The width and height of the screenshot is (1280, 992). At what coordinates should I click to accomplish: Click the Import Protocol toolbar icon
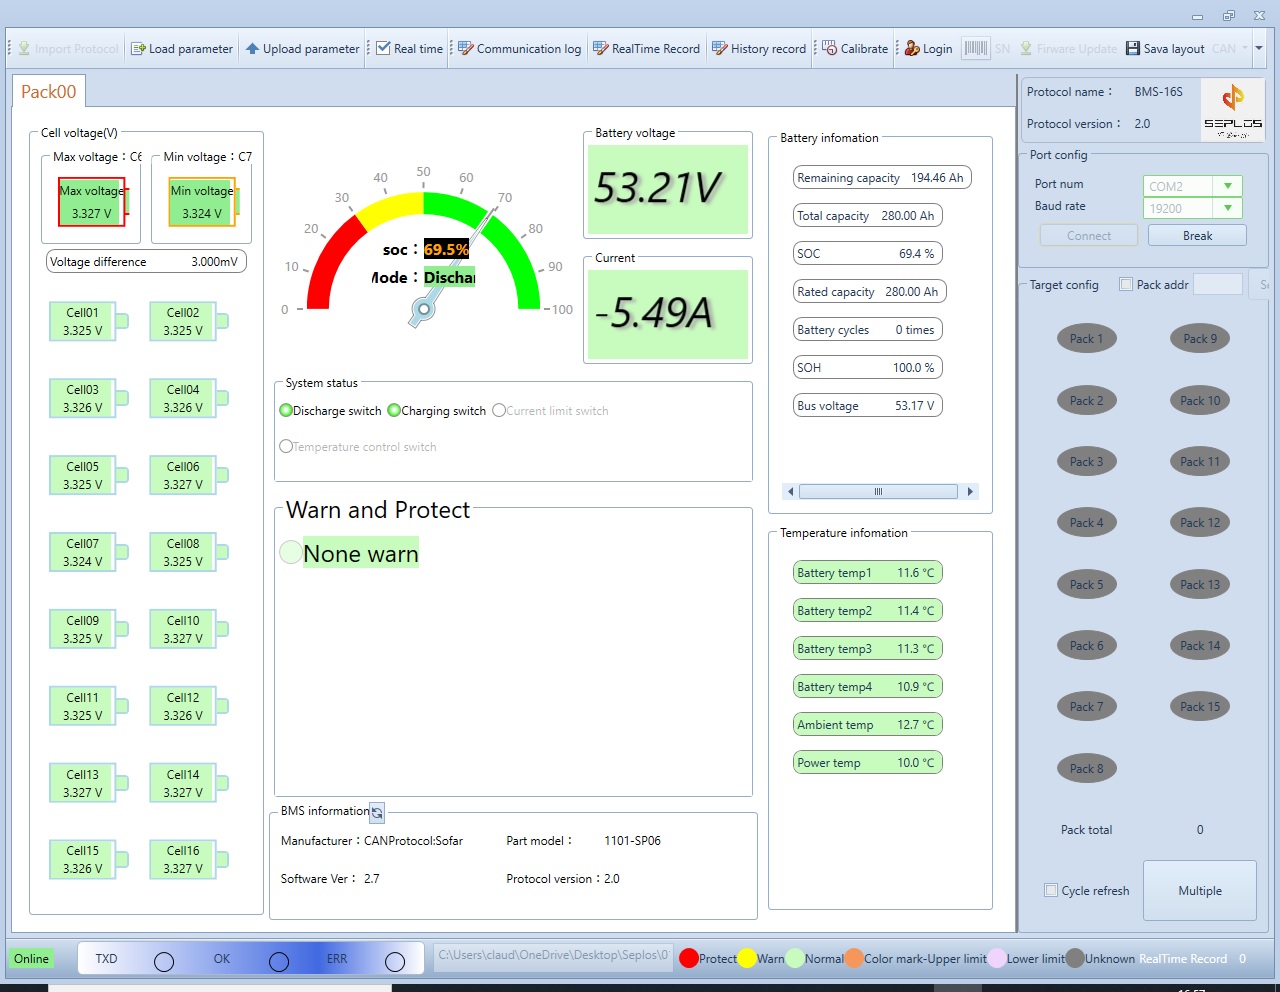(x=25, y=48)
